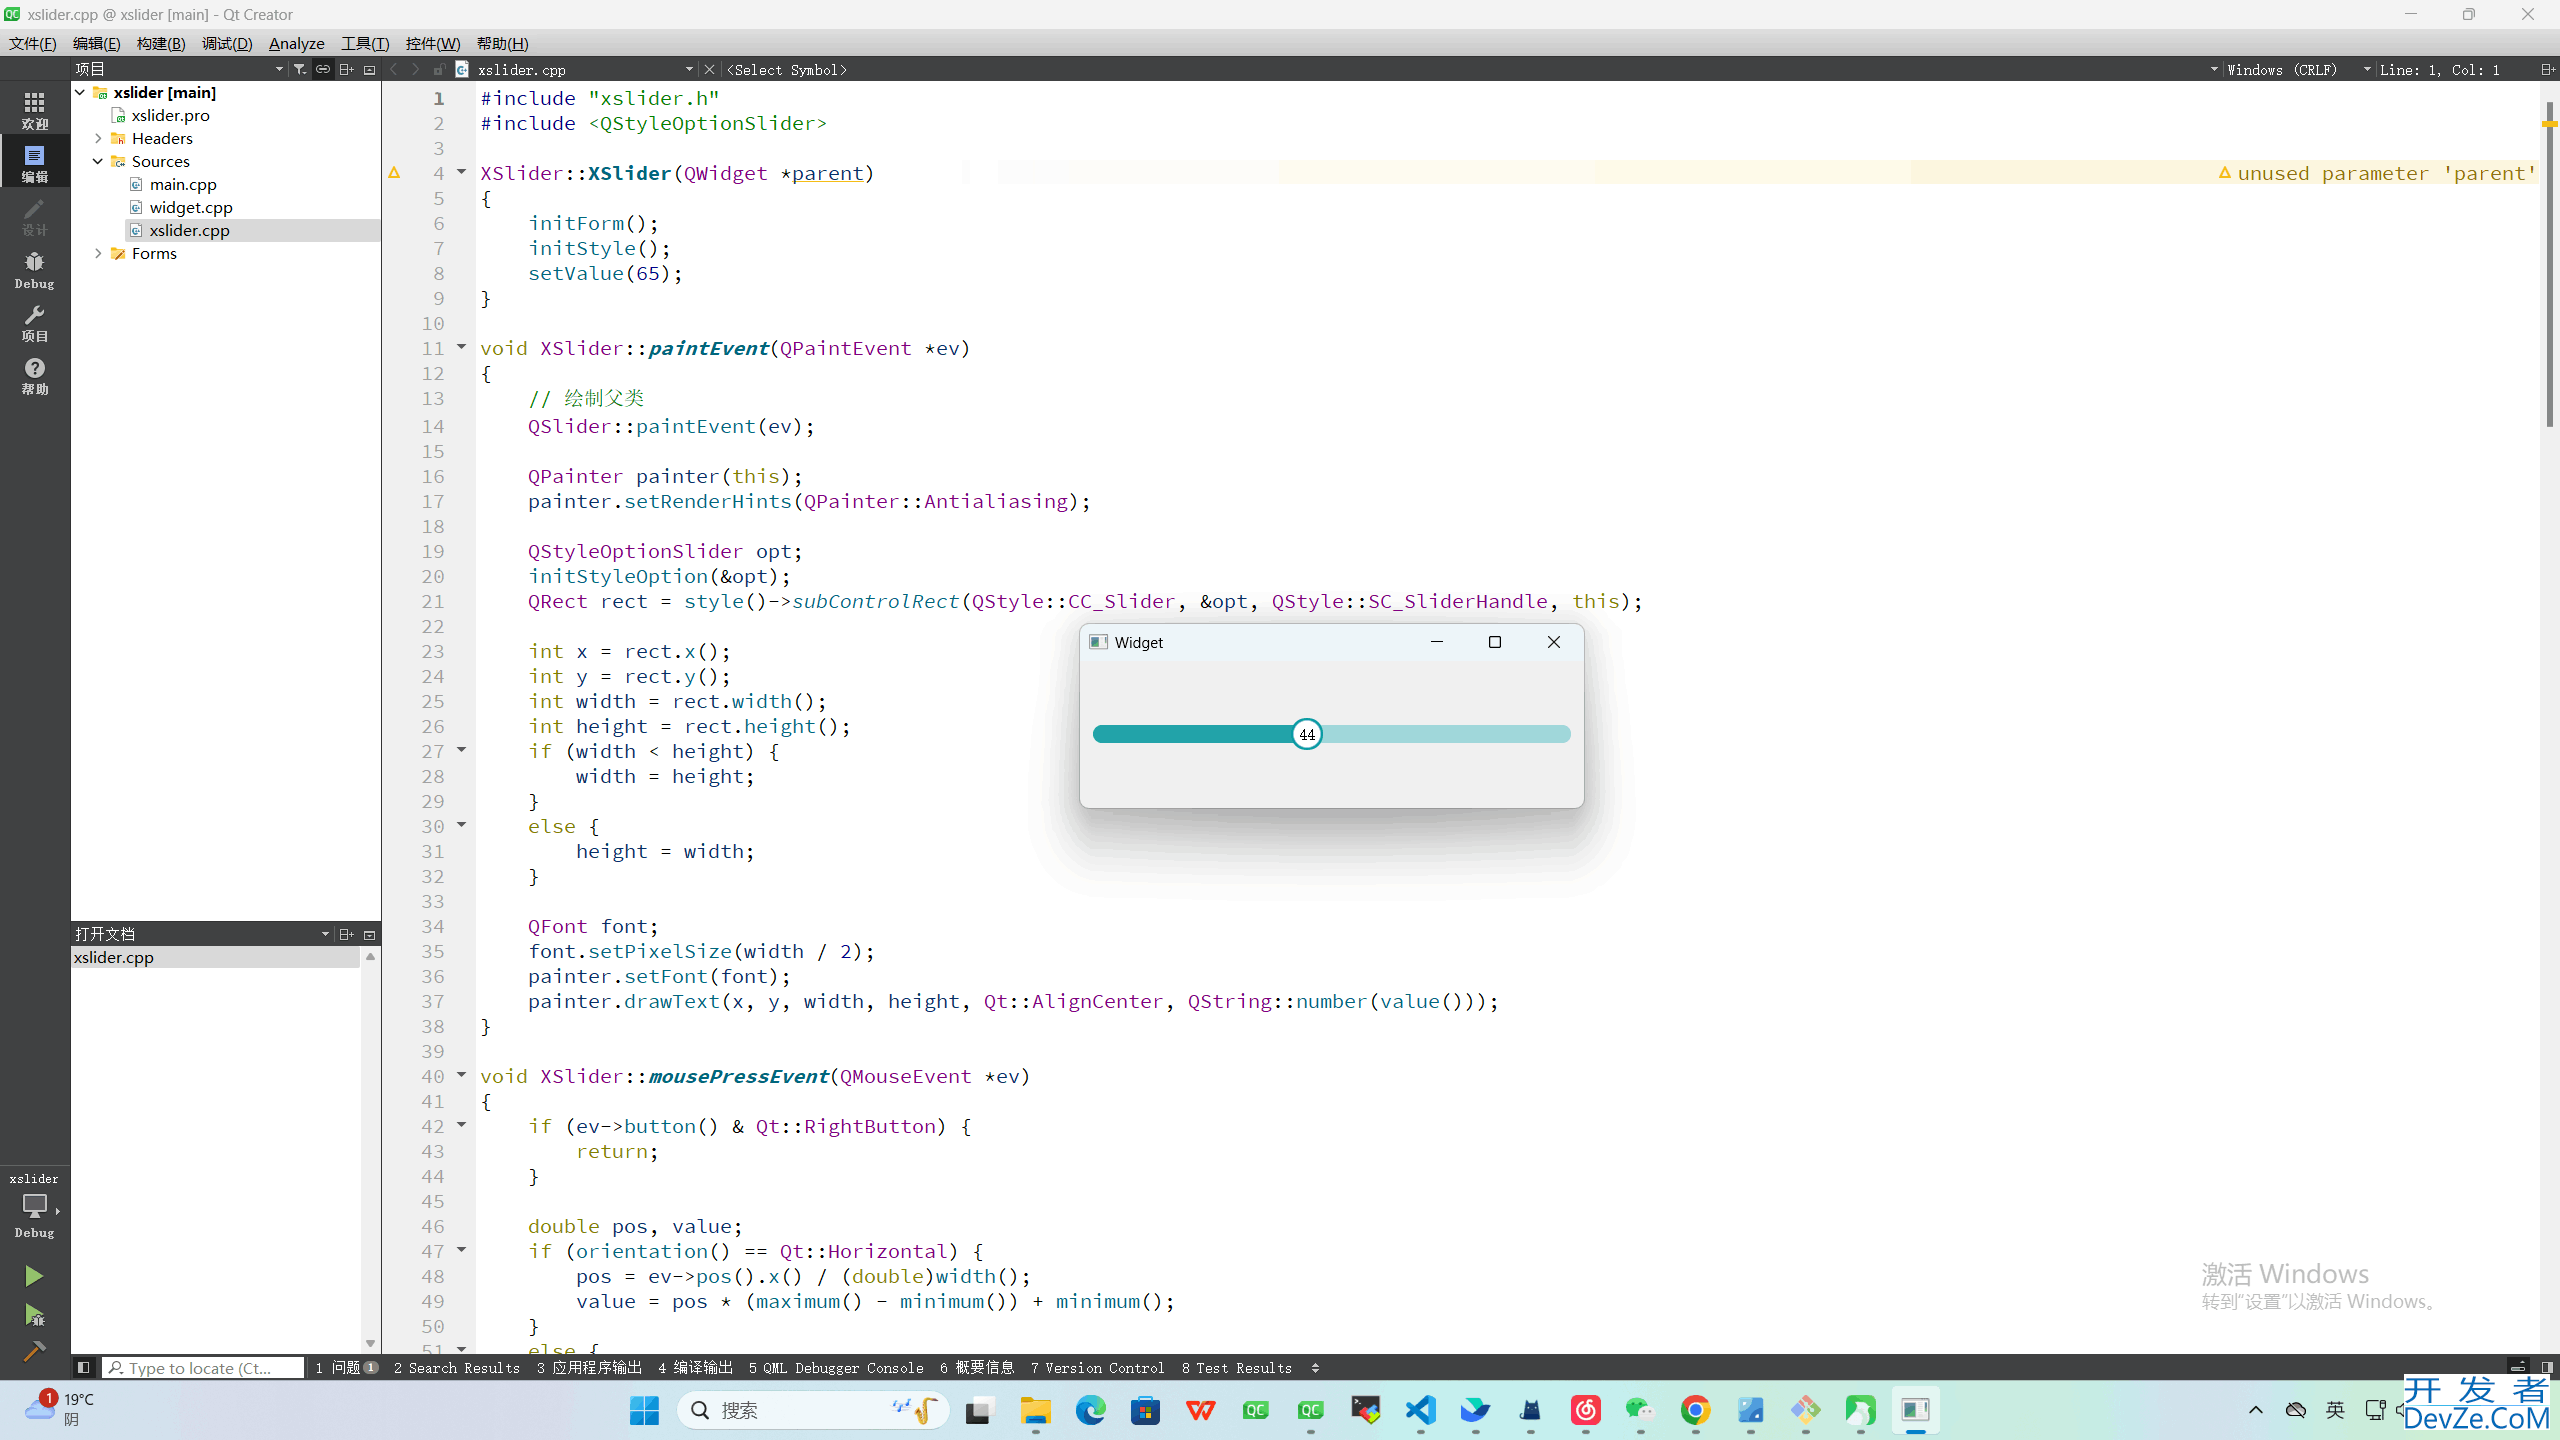2560x1440 pixels.
Task: Open Visual Studio Code from the taskbar
Action: 1420,1410
